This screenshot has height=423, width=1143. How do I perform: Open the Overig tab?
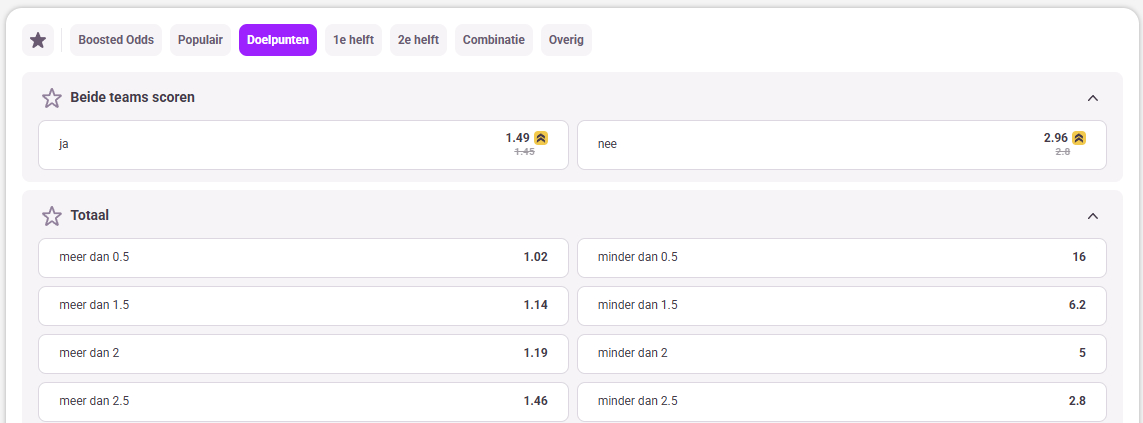(566, 40)
